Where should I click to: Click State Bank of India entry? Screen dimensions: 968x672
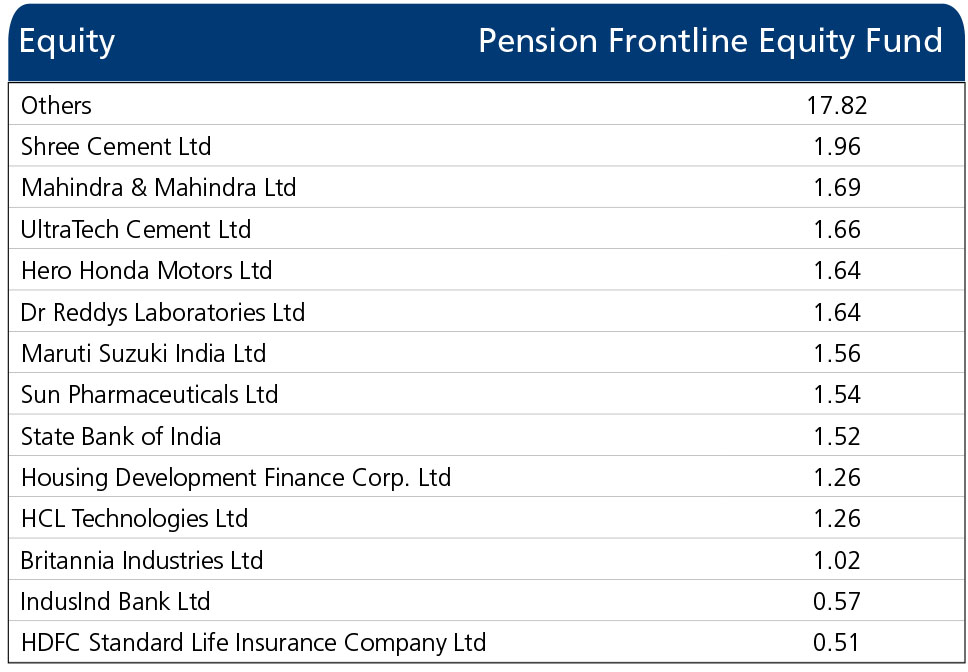(121, 436)
